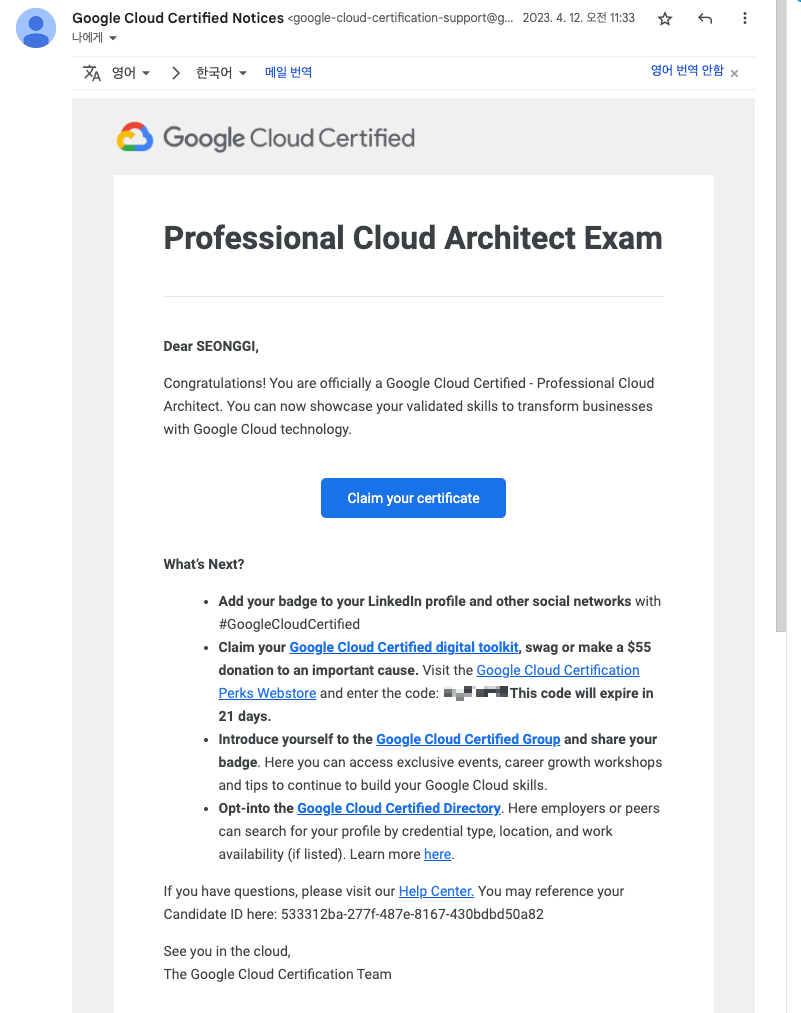
Task: Click the Google Cloud logo
Action: [135, 137]
